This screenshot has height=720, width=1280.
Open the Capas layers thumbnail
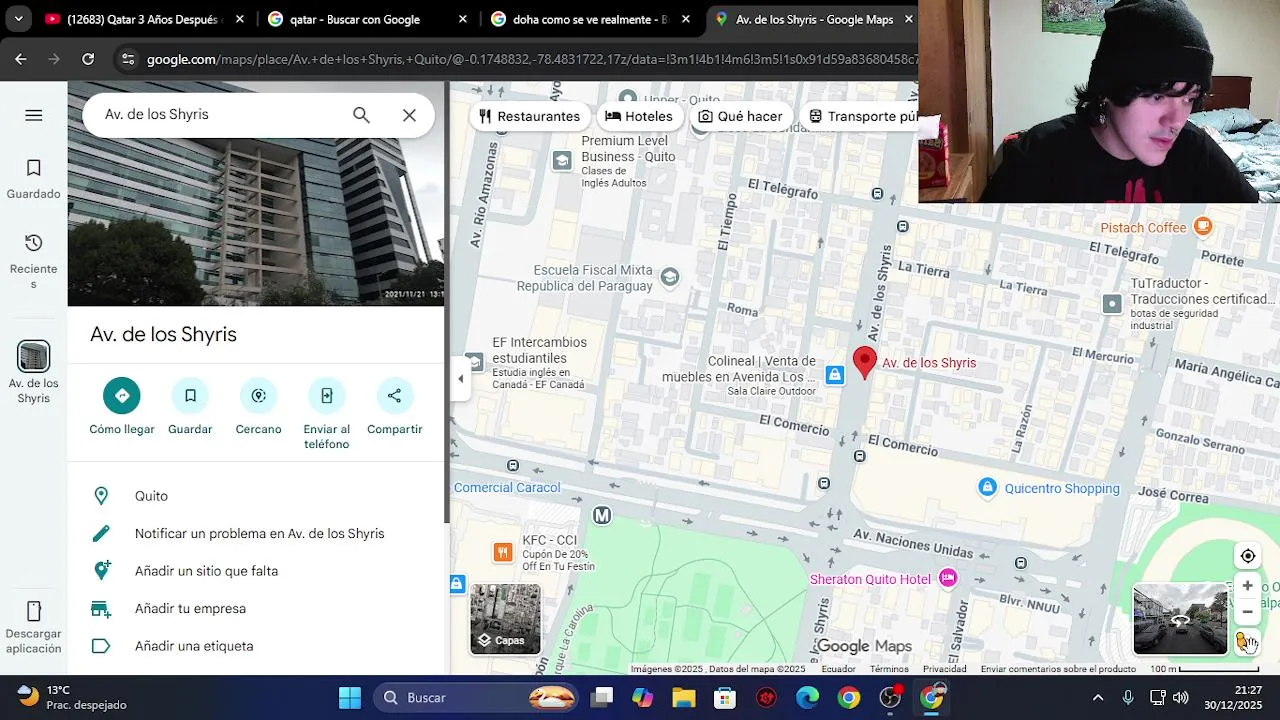click(505, 619)
